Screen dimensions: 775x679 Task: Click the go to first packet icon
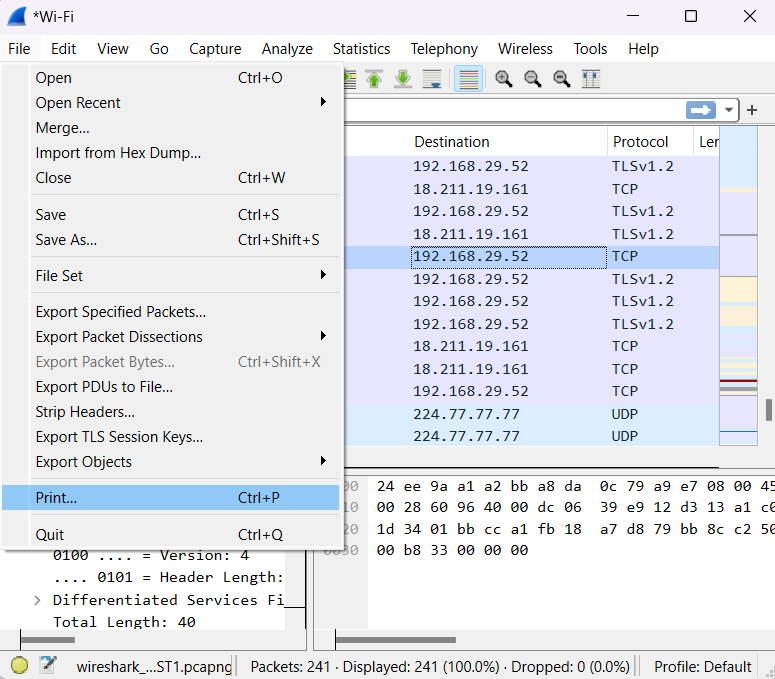pyautogui.click(x=374, y=79)
